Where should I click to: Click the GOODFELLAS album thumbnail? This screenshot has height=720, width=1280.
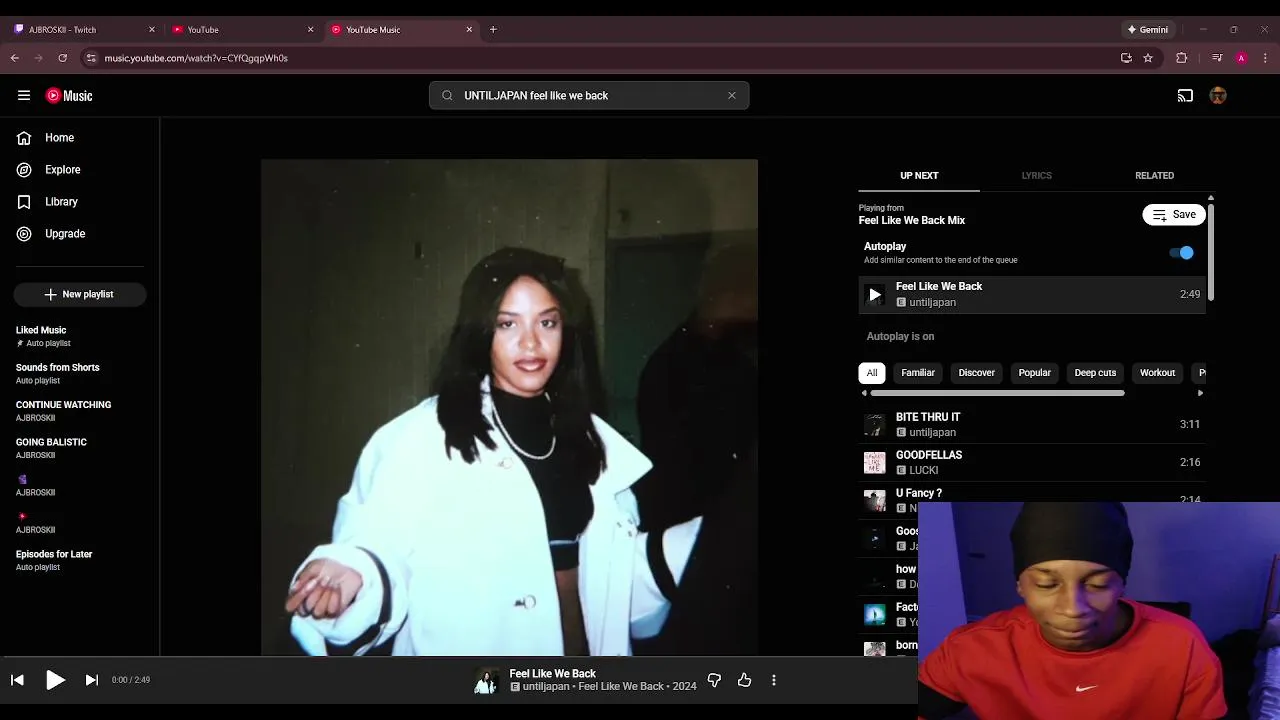(x=875, y=462)
